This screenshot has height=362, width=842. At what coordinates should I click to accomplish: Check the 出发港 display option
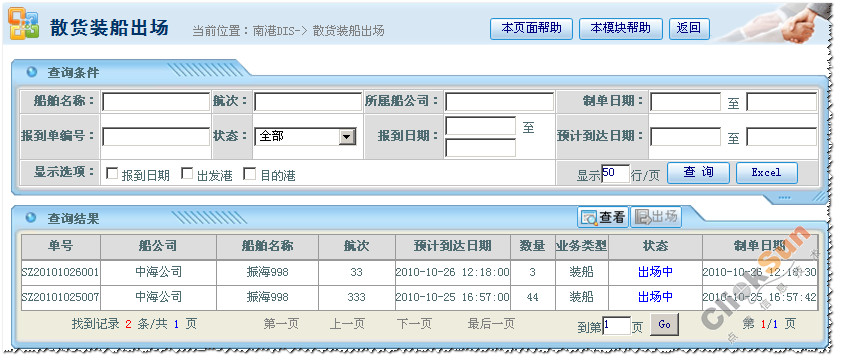click(187, 173)
